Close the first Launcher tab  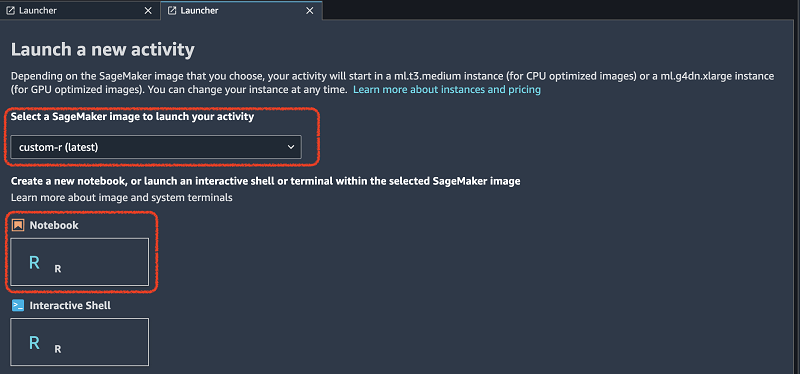[x=148, y=10]
